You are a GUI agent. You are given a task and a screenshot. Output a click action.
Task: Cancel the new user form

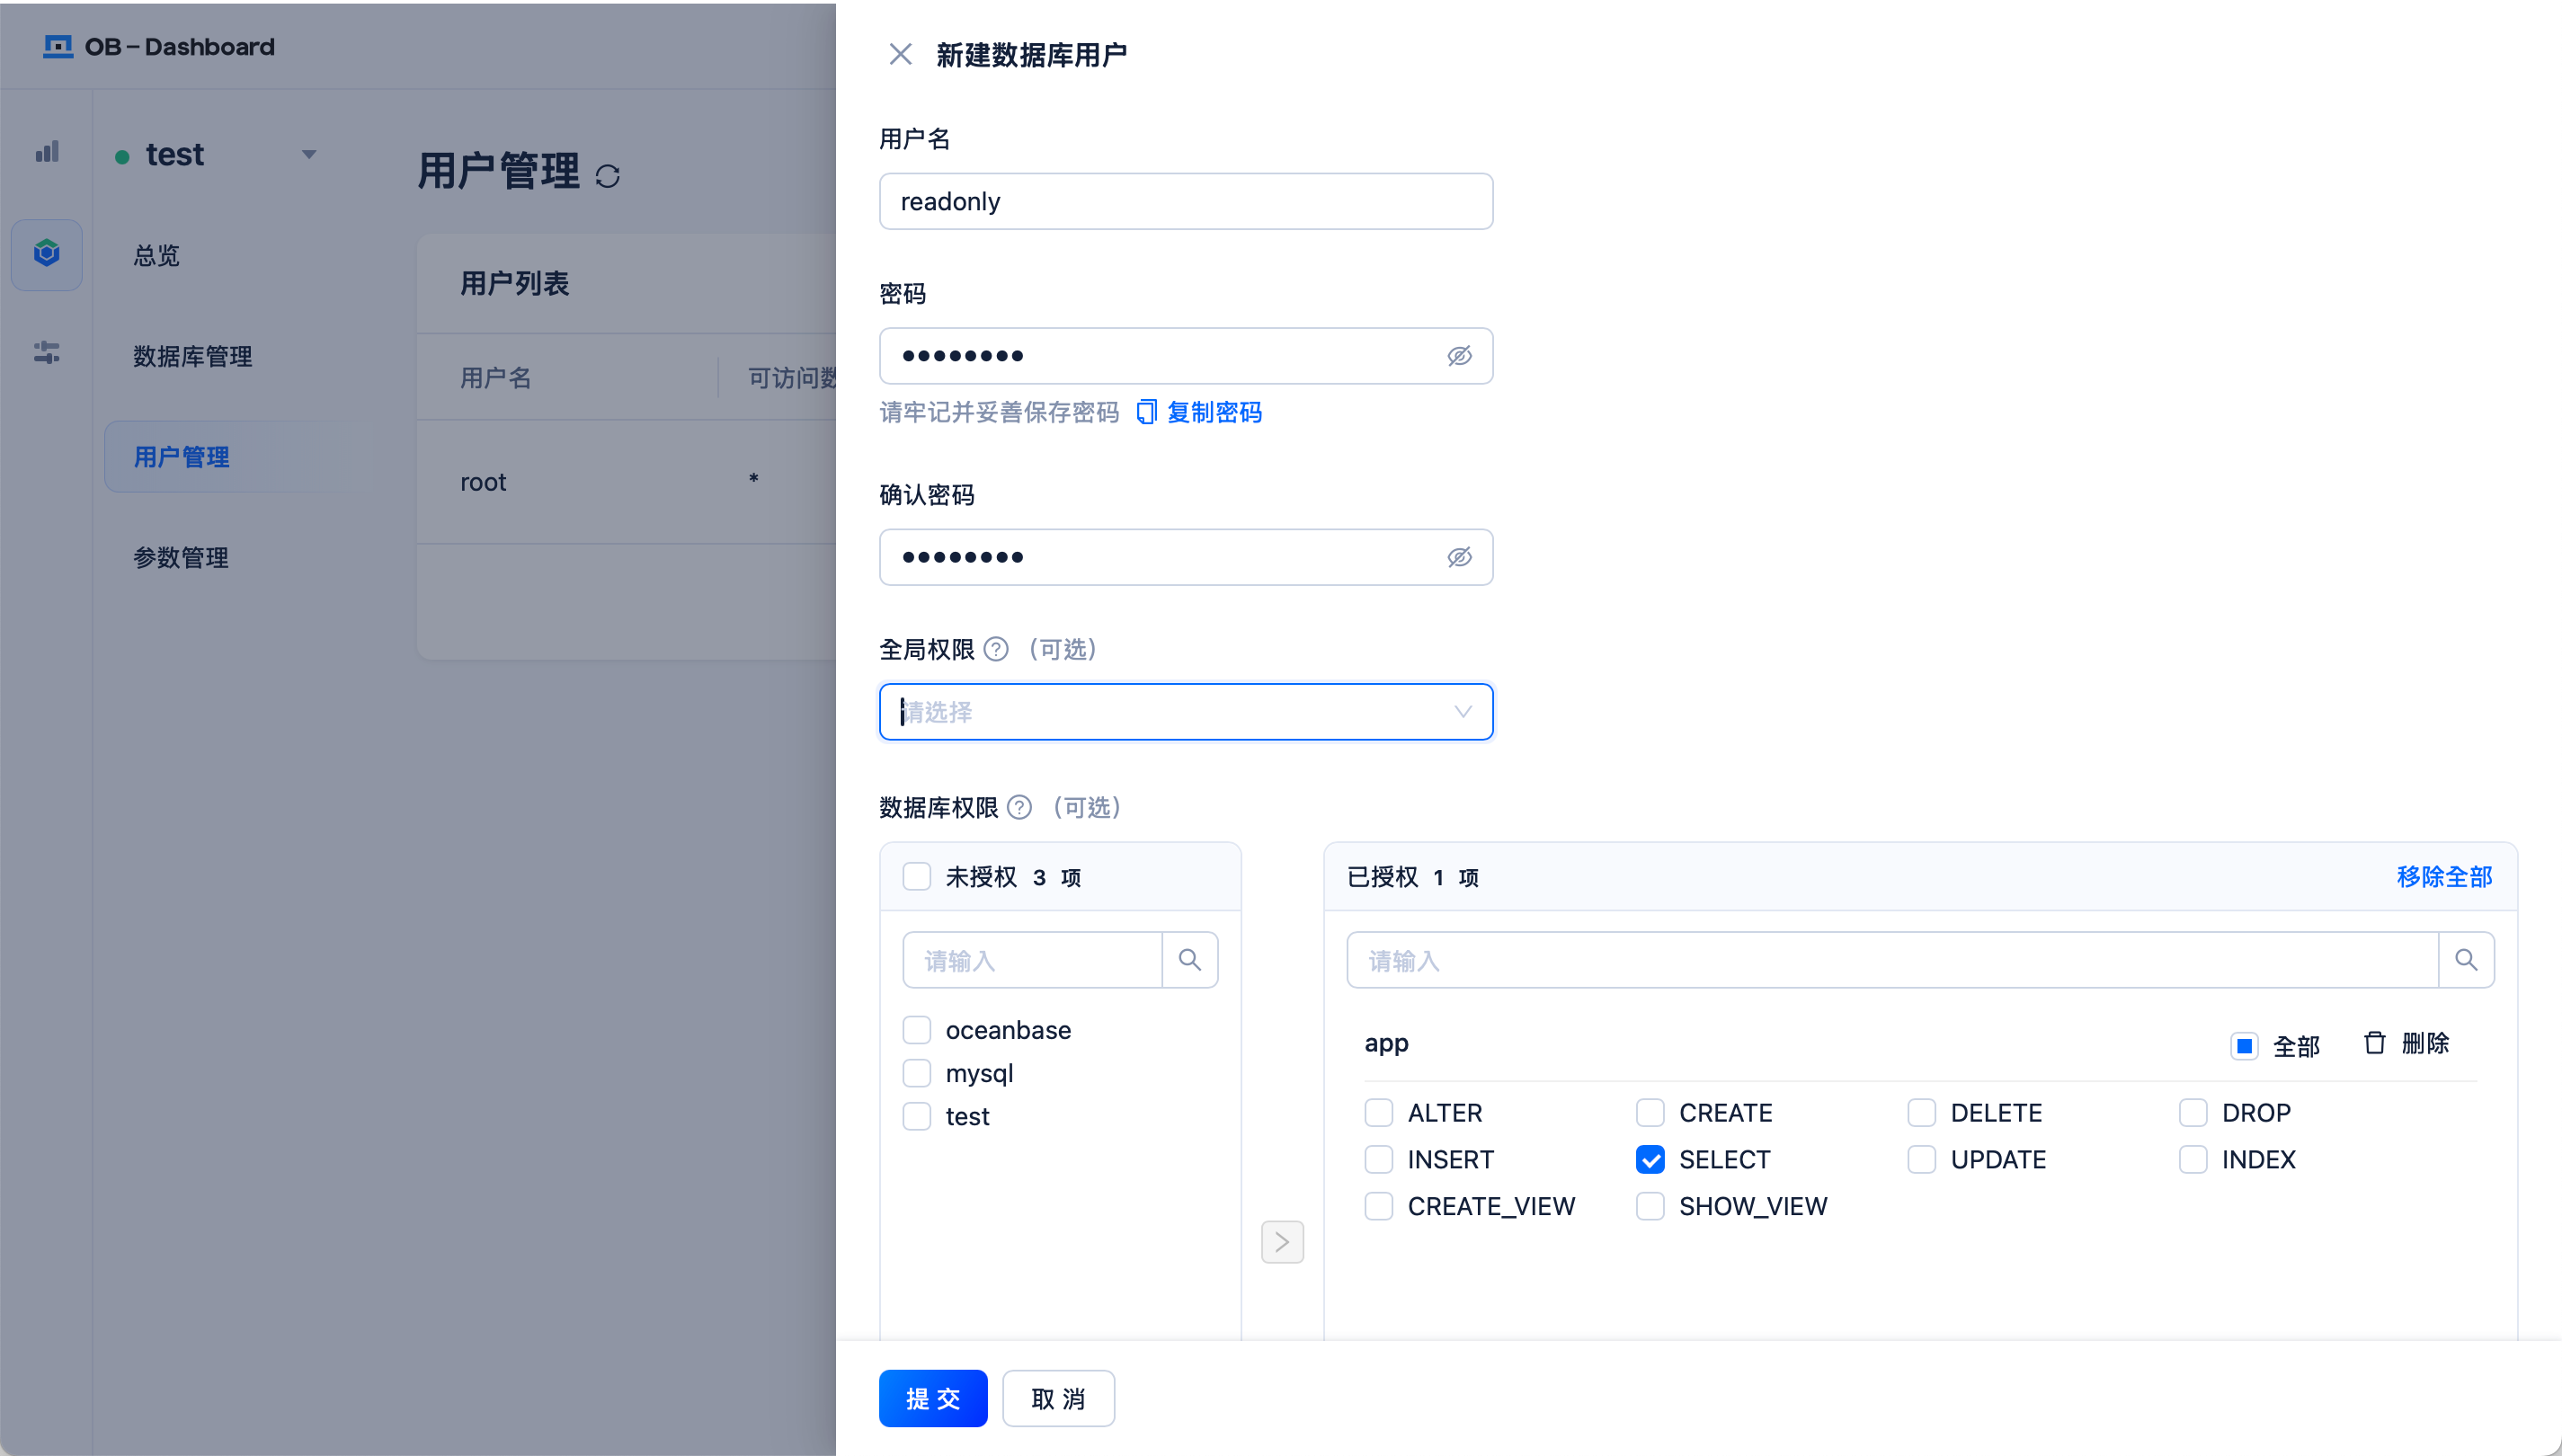[1058, 1398]
